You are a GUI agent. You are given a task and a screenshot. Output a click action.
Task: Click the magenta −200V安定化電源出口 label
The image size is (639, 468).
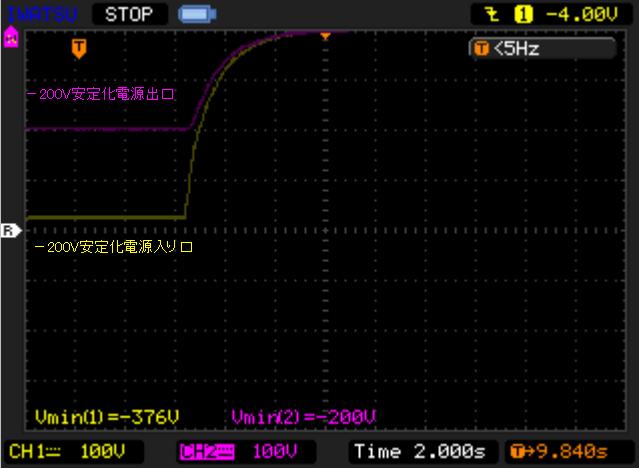point(101,94)
